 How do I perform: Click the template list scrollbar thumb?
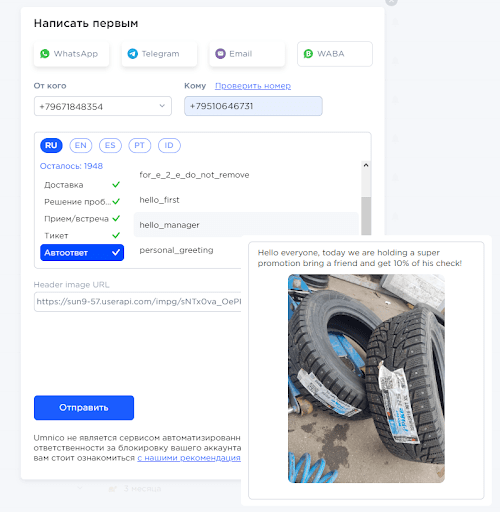pyautogui.click(x=366, y=216)
